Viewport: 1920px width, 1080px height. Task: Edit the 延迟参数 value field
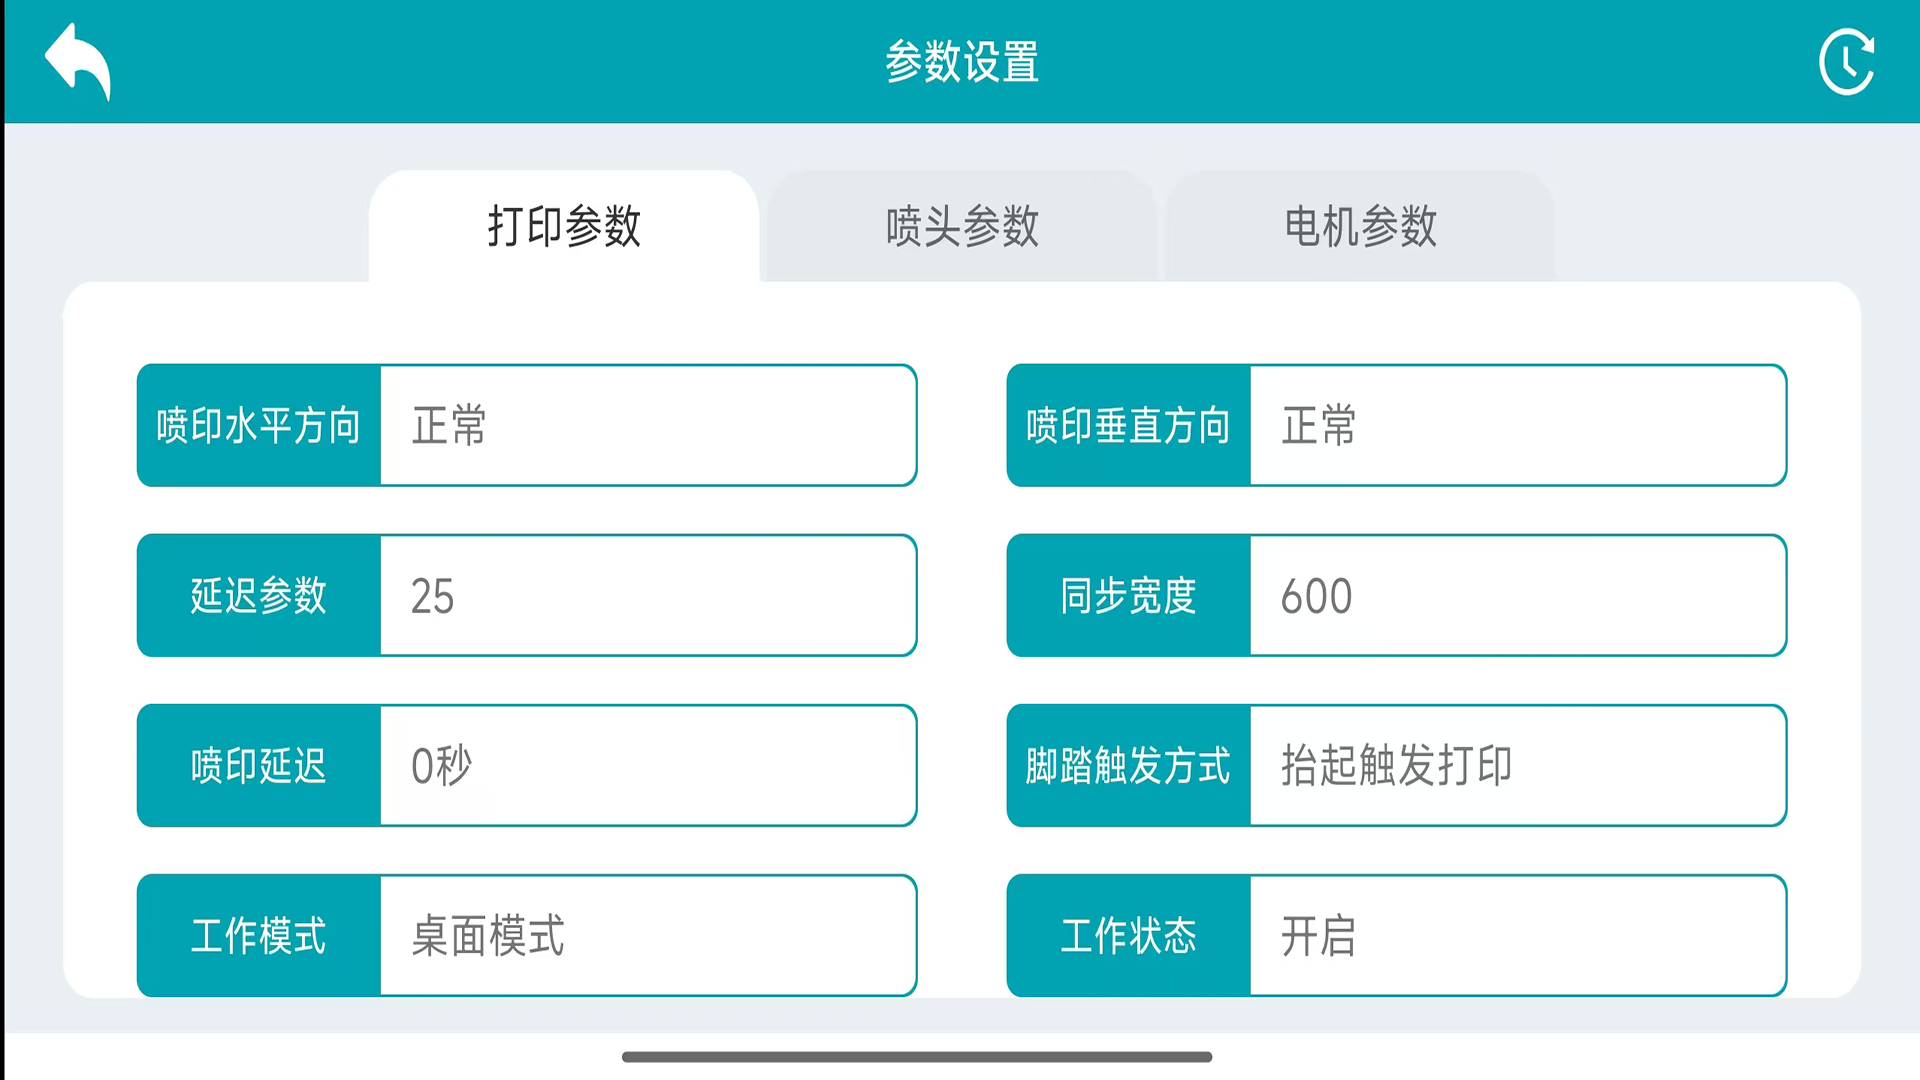point(648,596)
